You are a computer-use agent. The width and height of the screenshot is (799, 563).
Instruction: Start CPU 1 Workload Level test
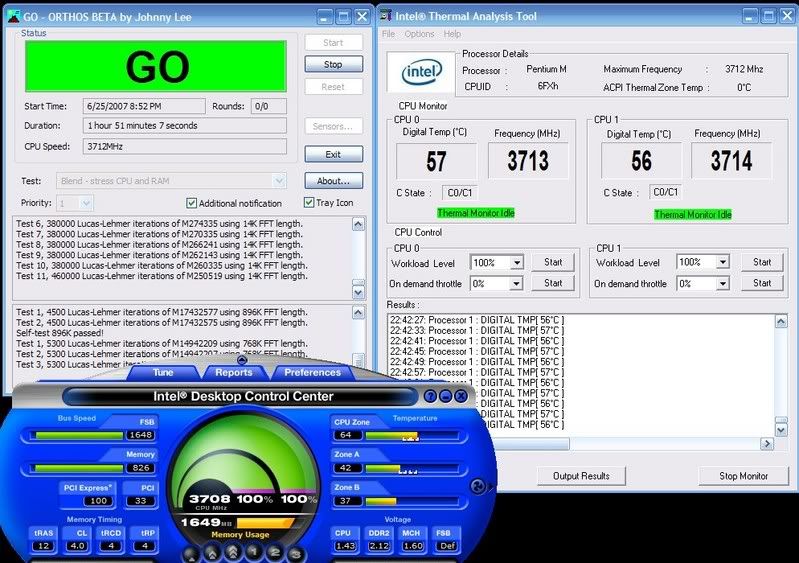coord(762,262)
